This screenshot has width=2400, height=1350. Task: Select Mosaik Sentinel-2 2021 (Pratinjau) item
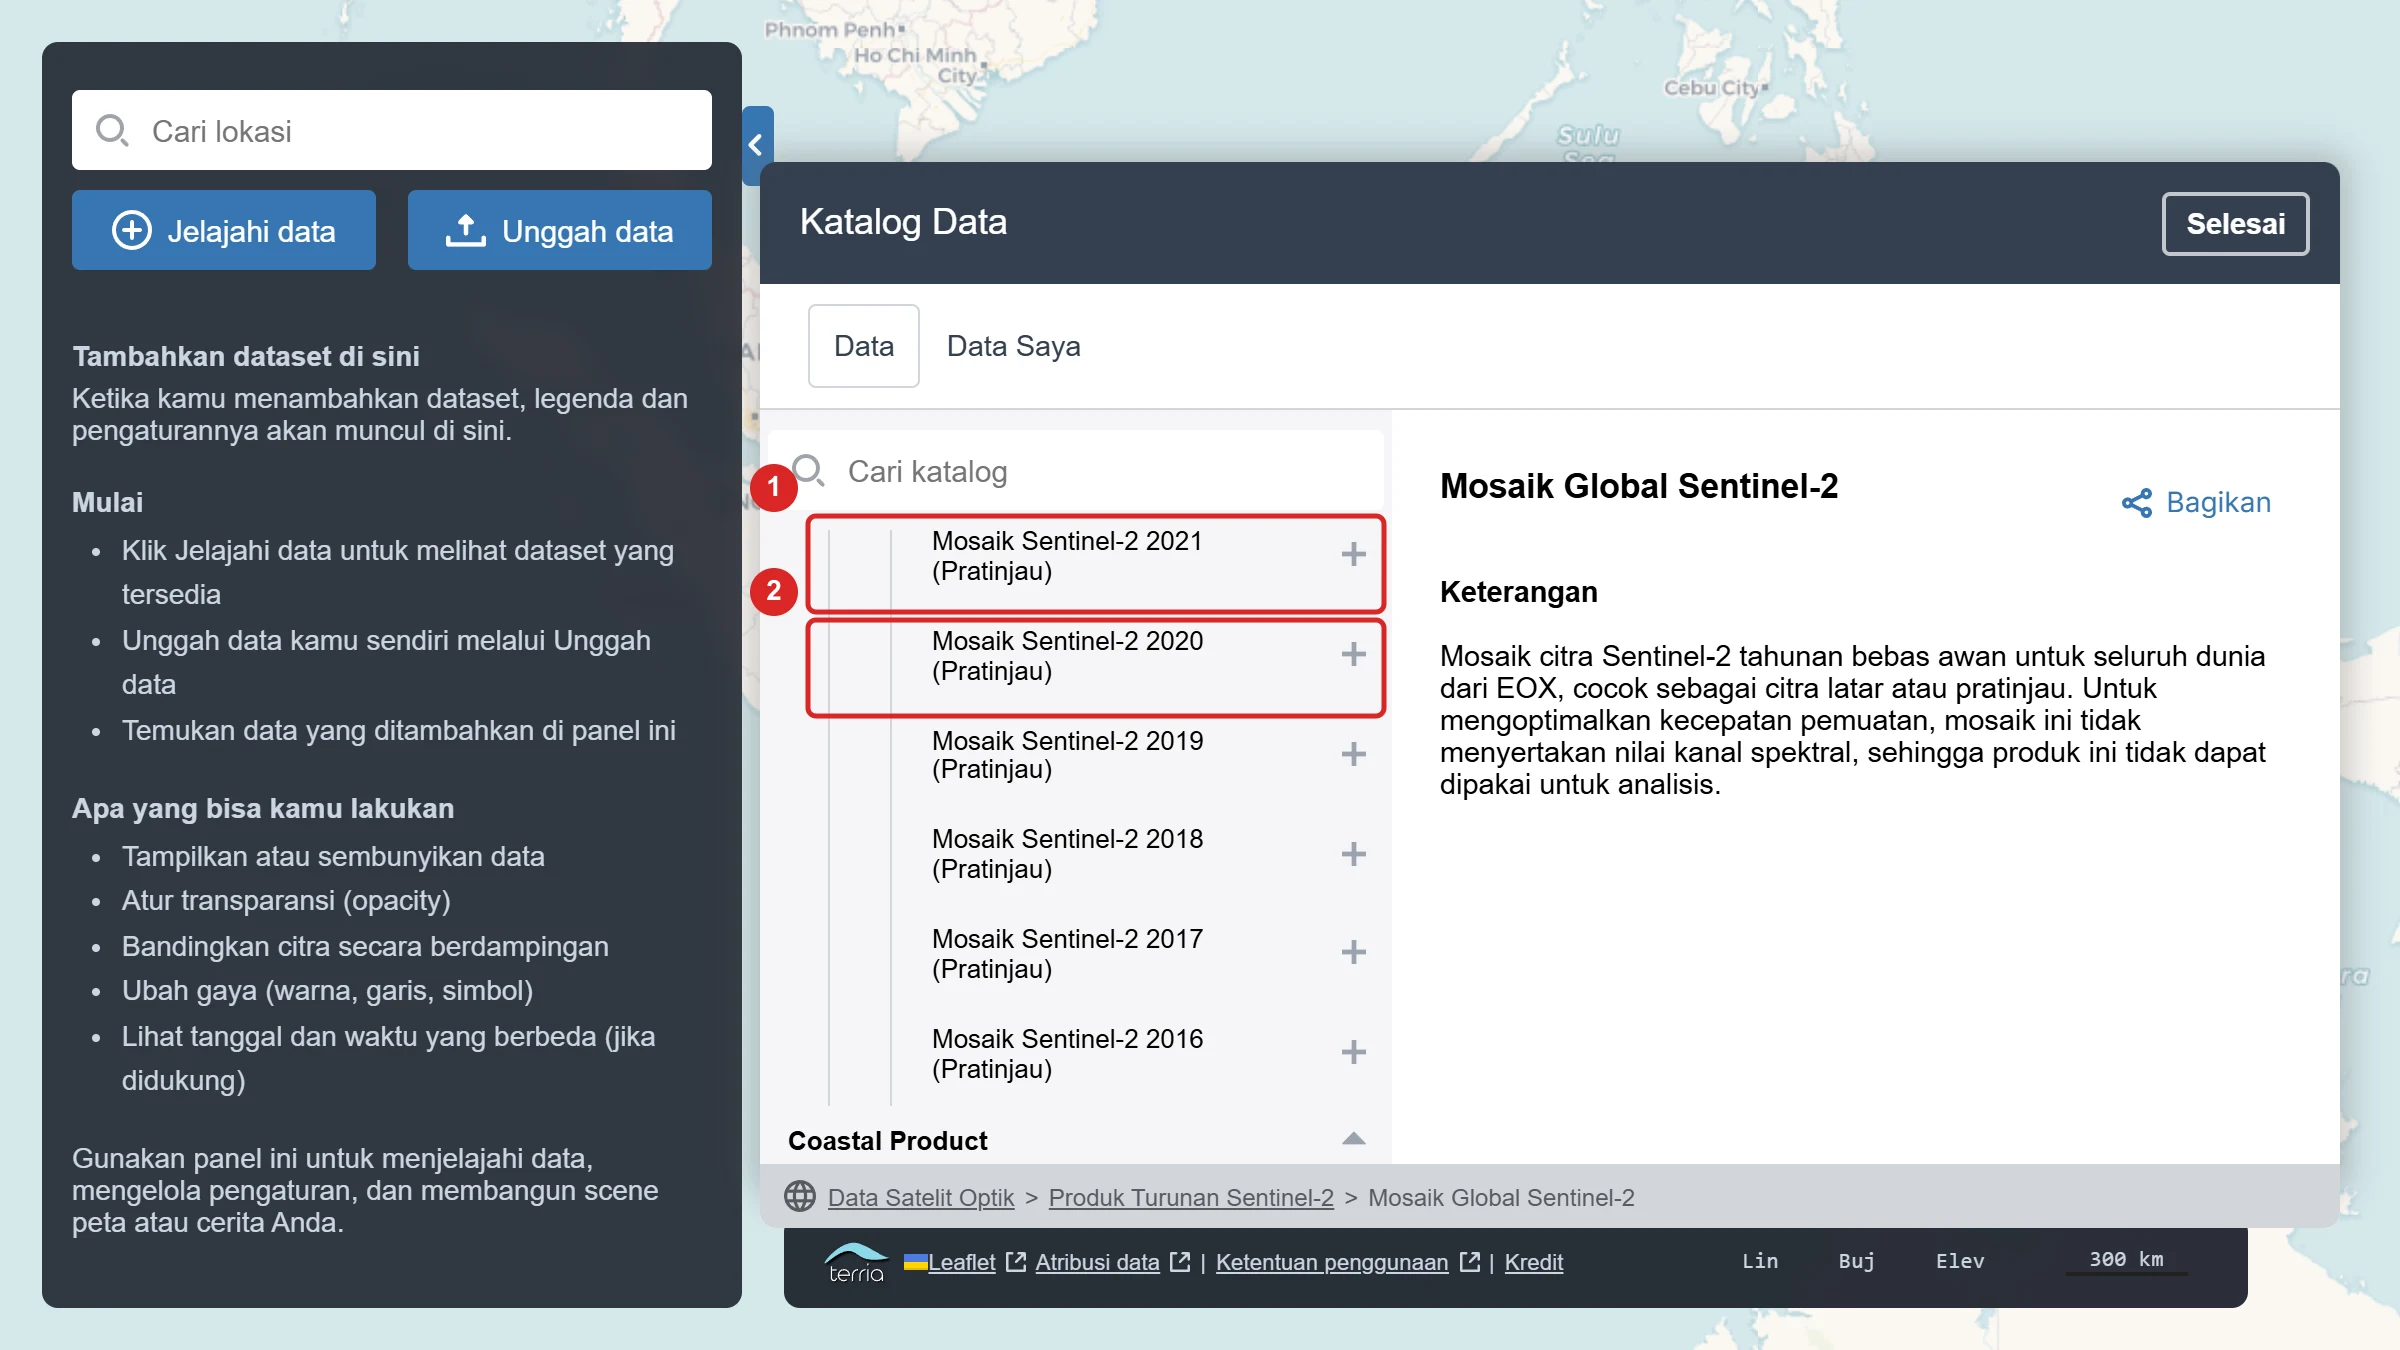(x=1067, y=556)
